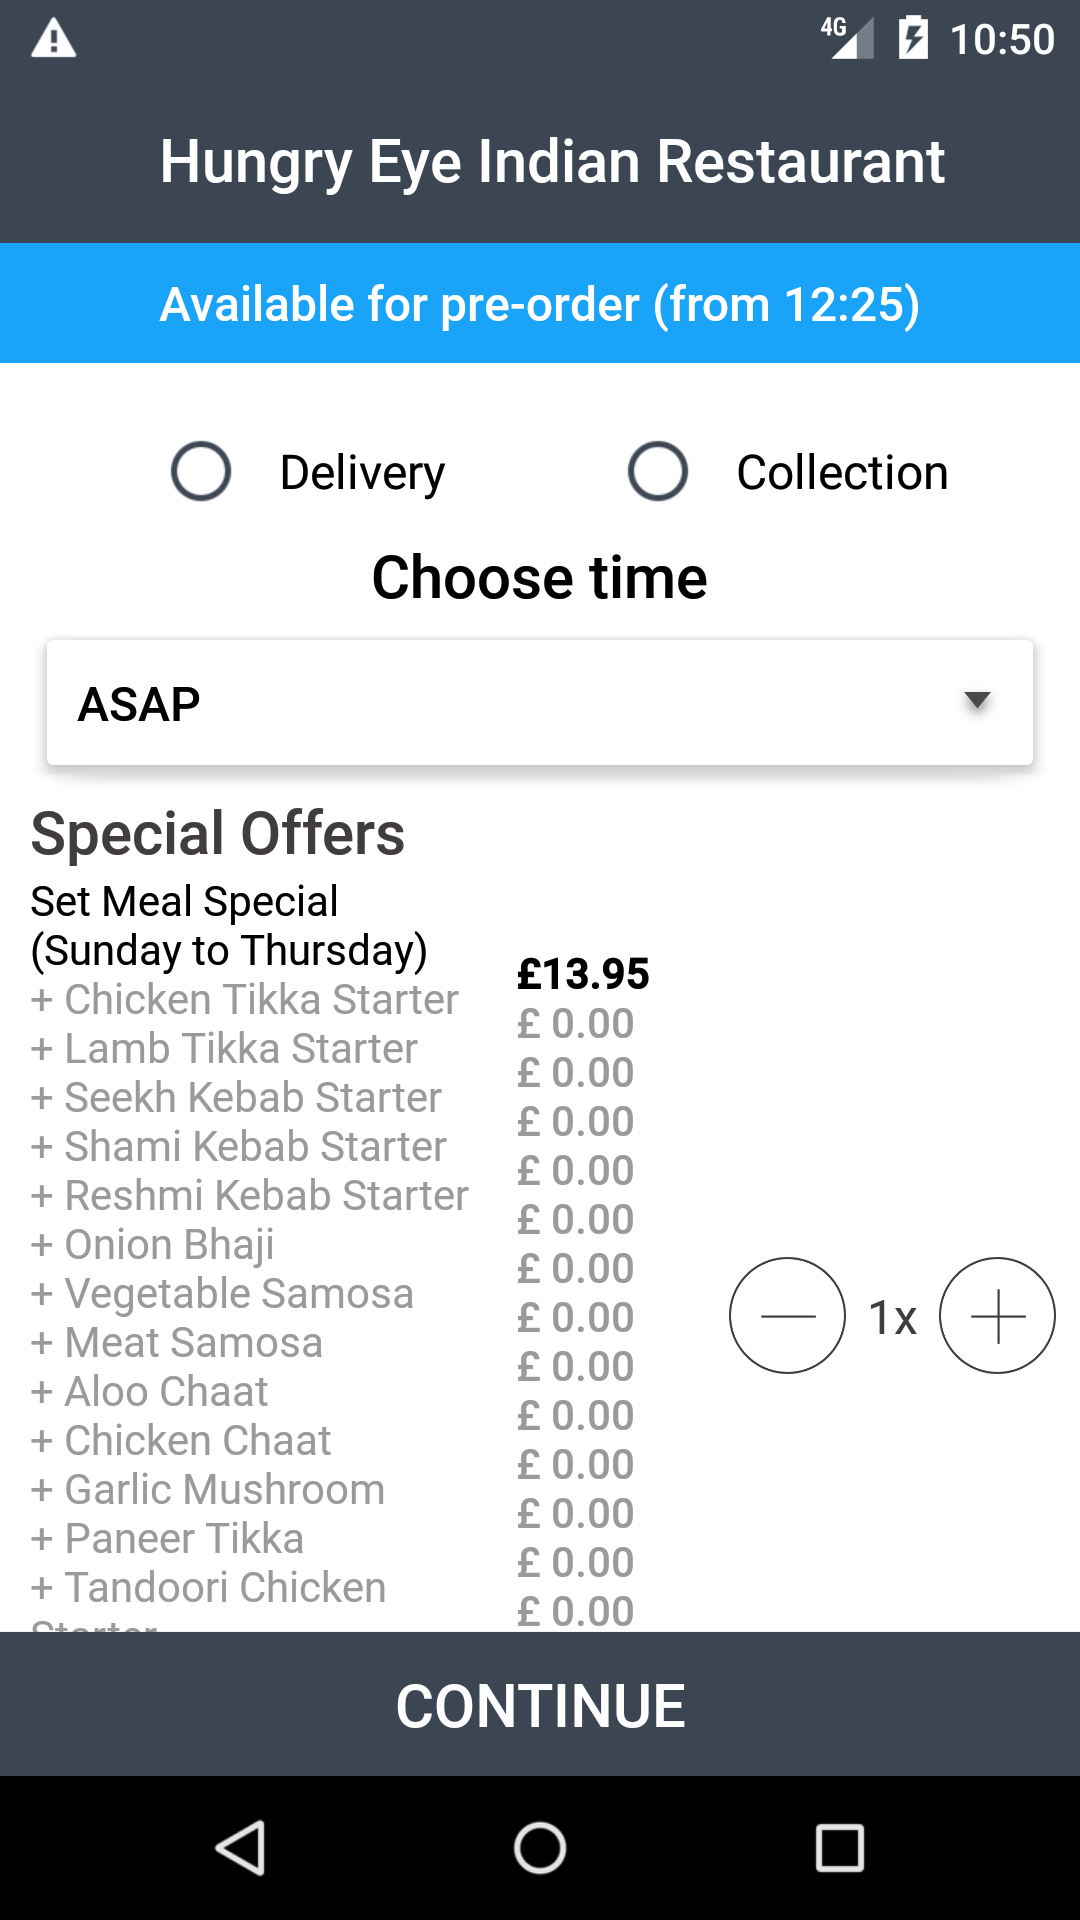Tap the Set Meal Special title

coord(229,926)
